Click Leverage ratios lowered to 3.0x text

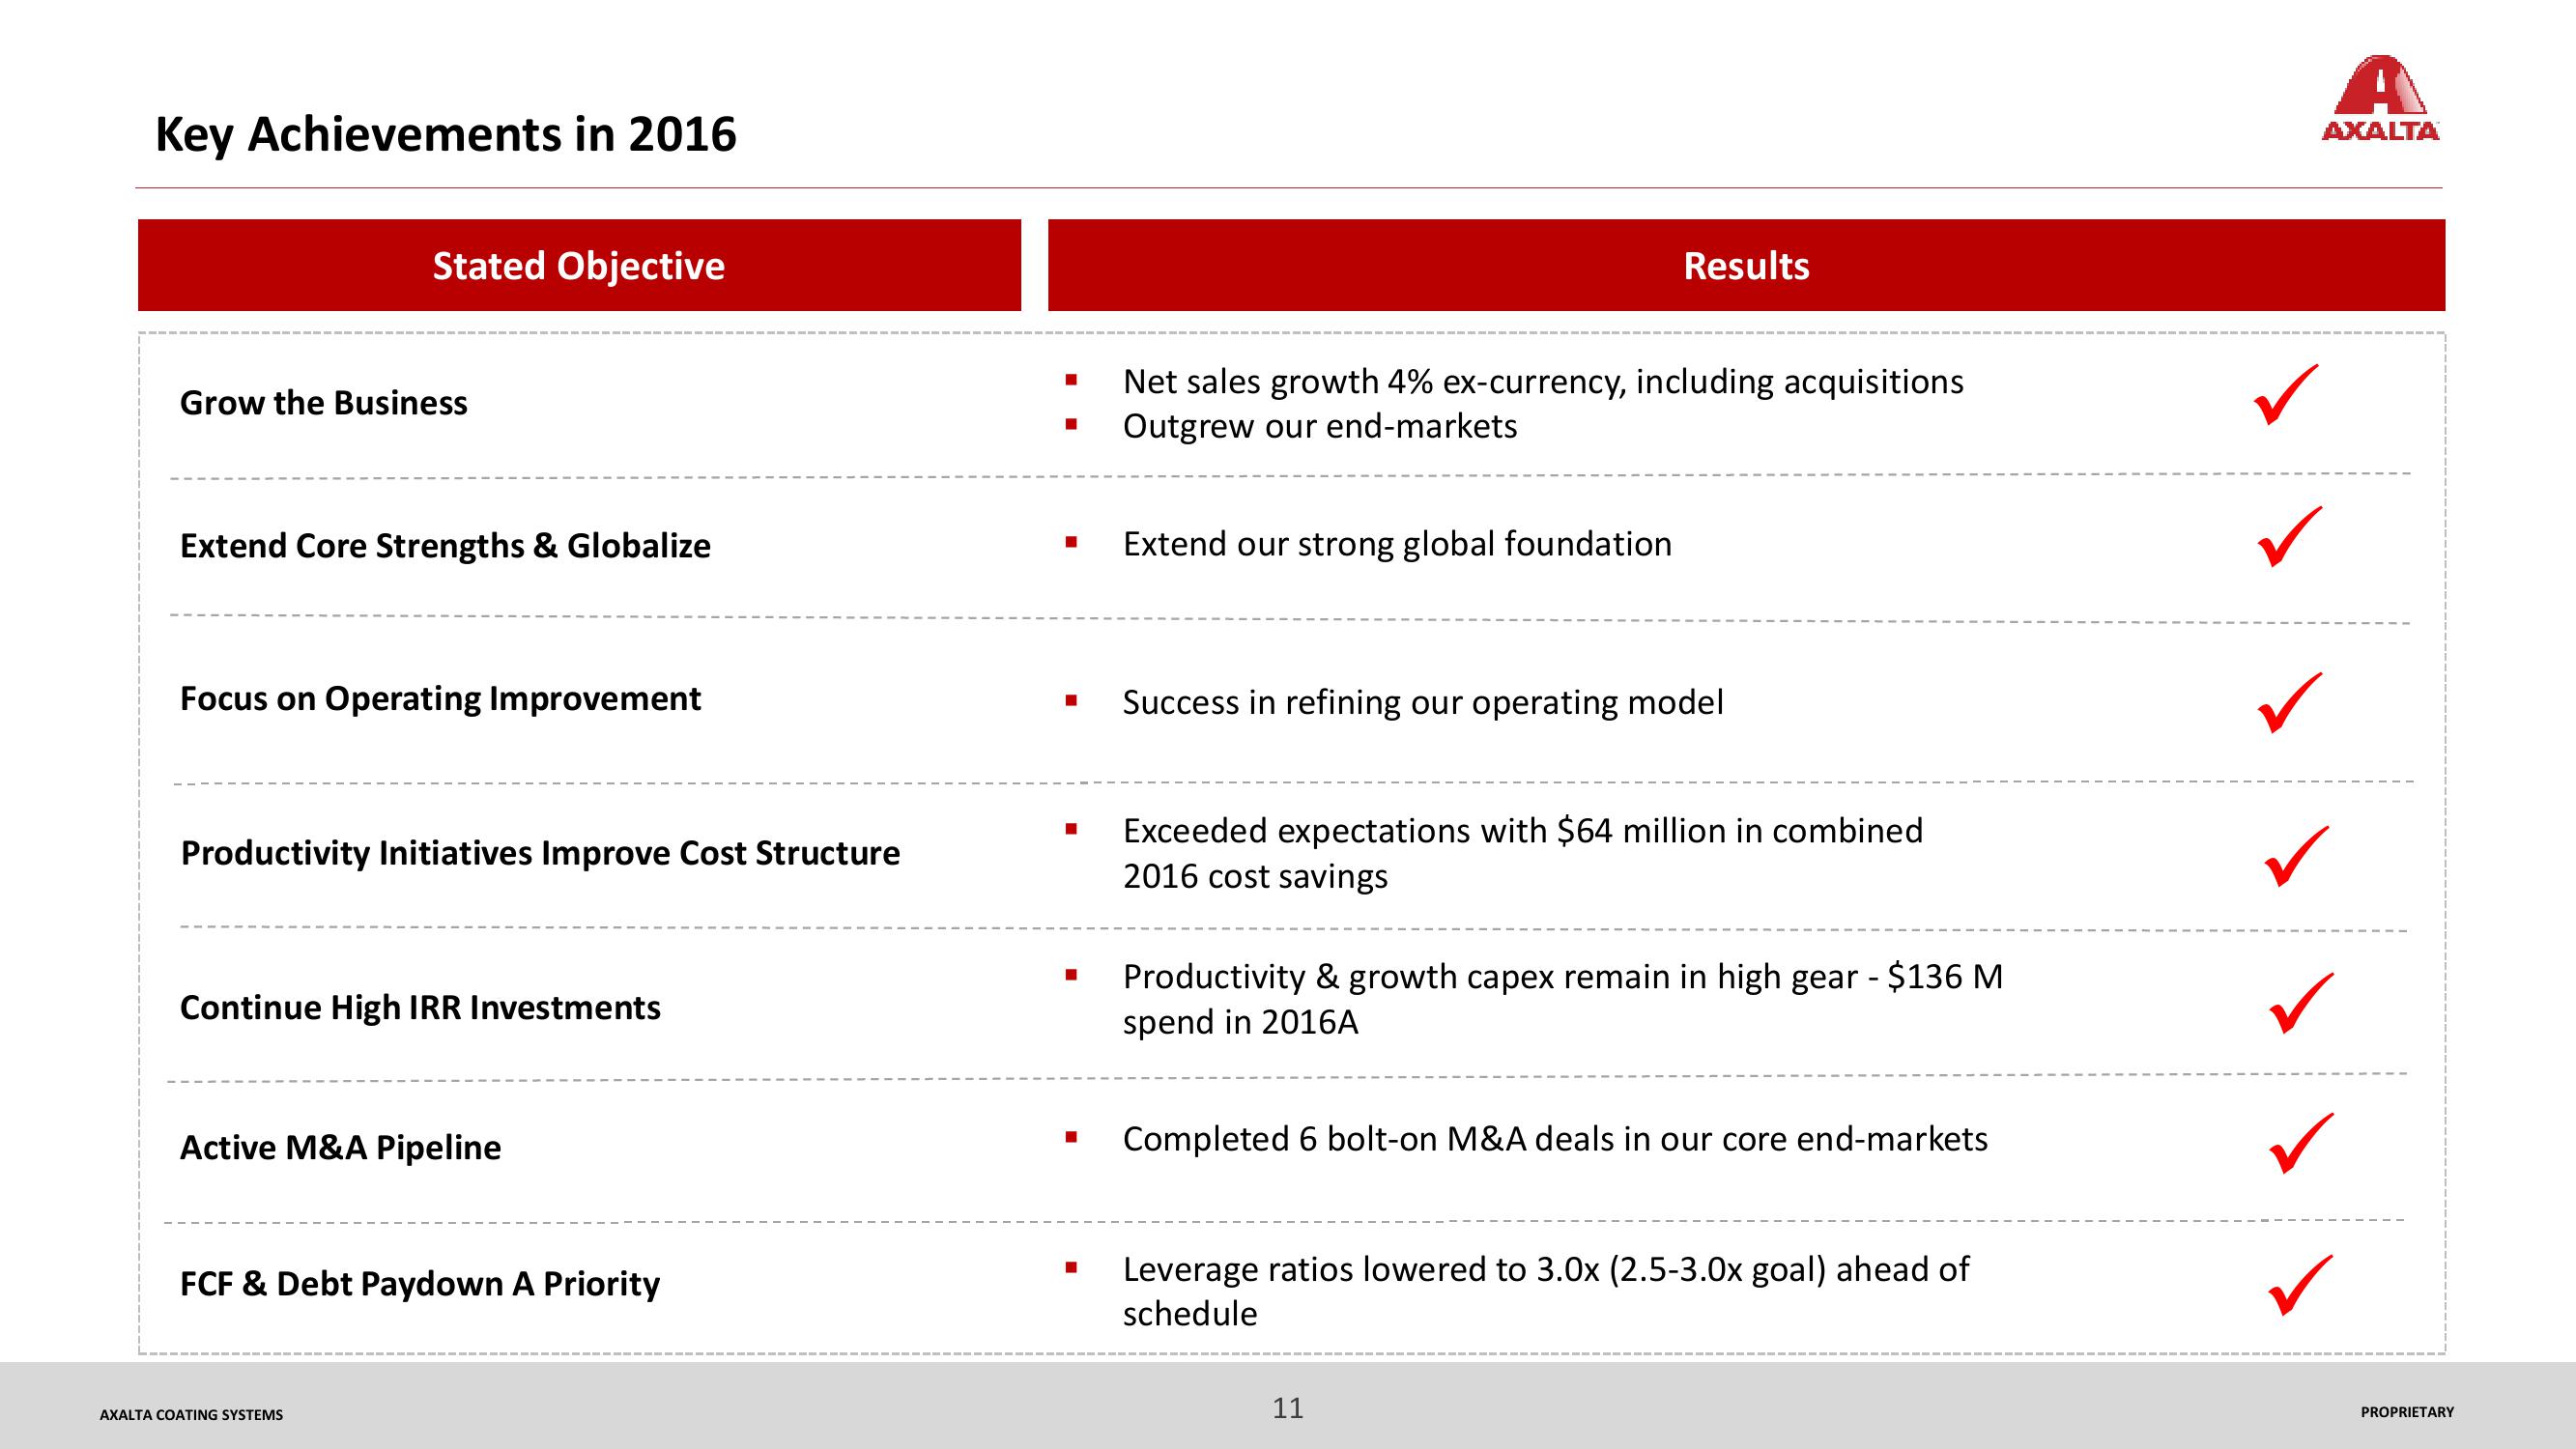tap(1546, 1291)
